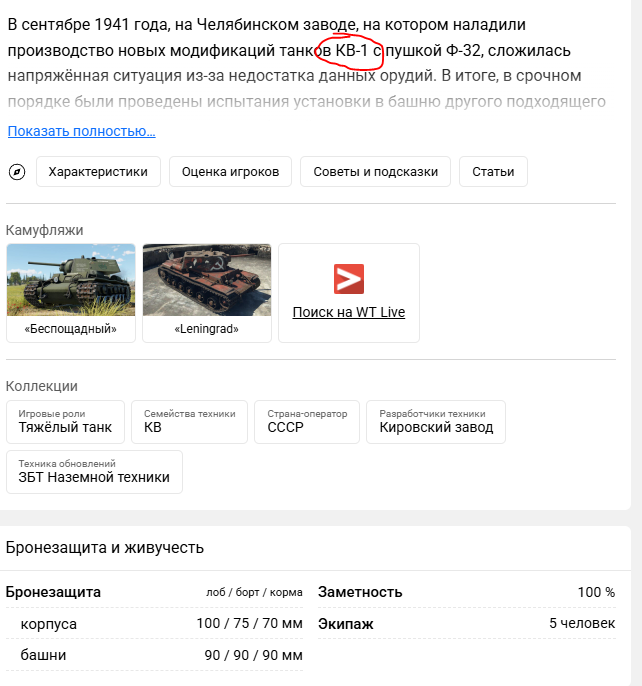Click the Бронезащита row label
642x686 pixels.
tap(53, 592)
